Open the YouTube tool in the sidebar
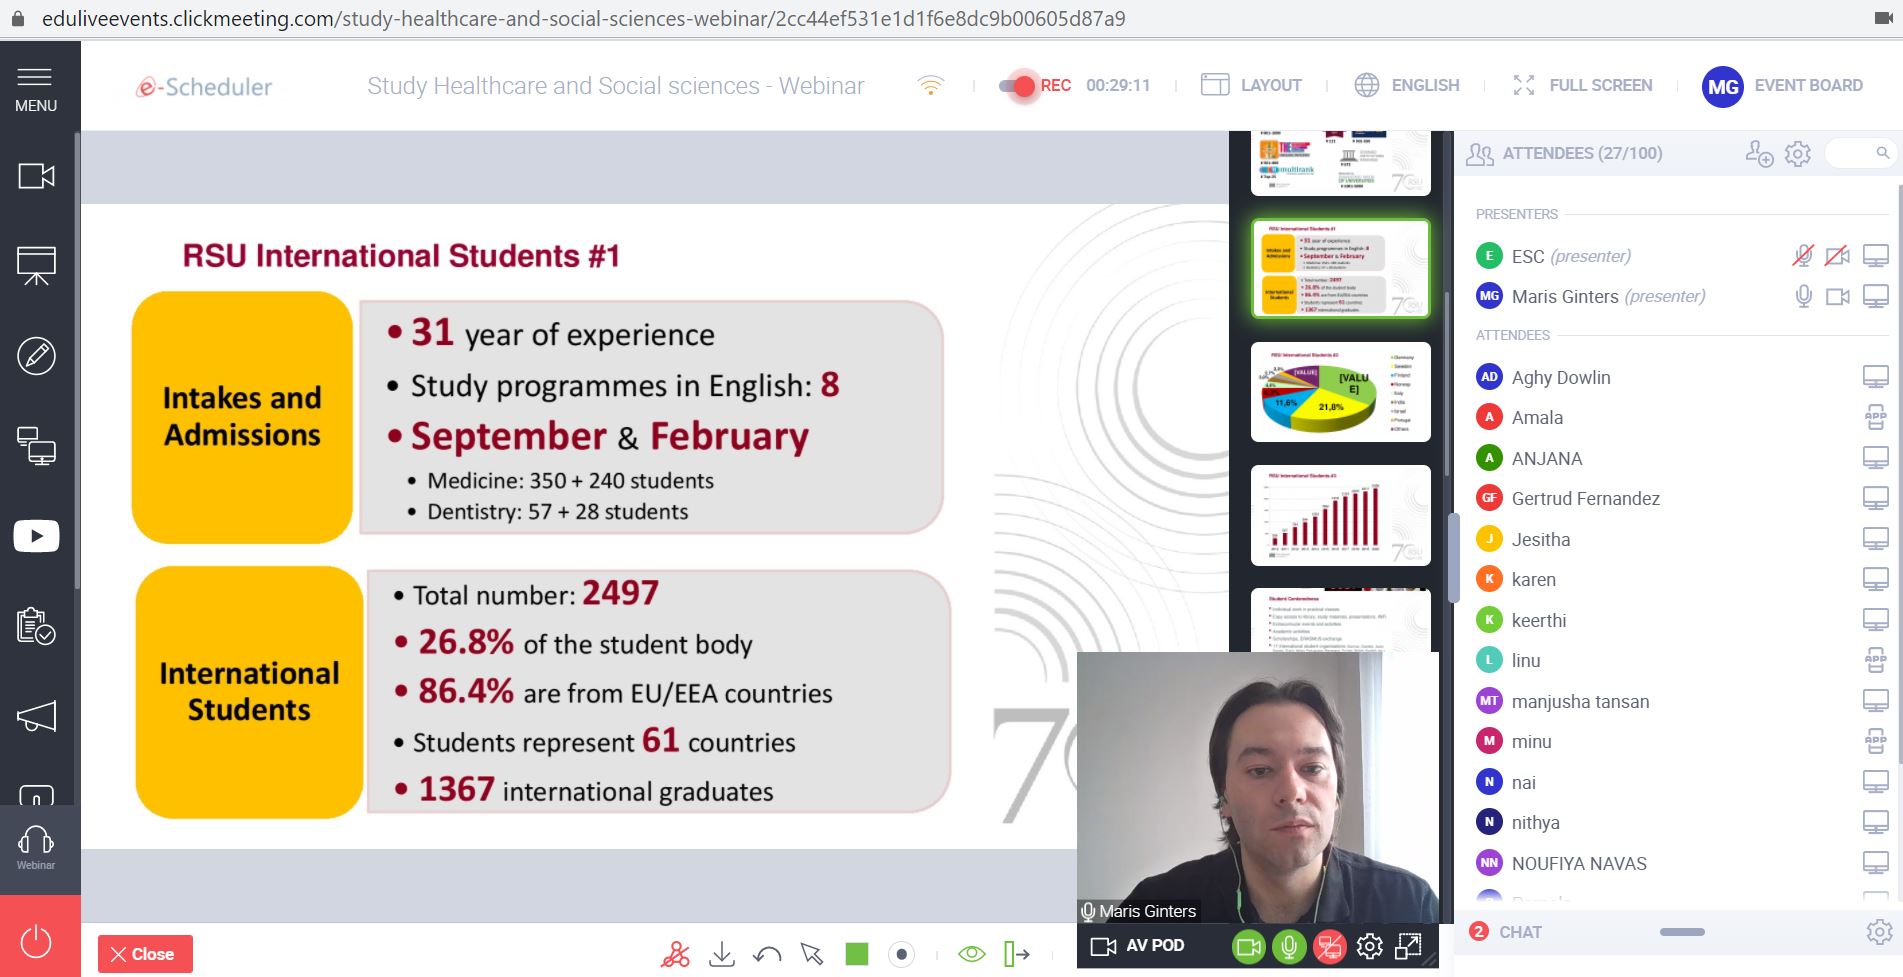 point(36,536)
